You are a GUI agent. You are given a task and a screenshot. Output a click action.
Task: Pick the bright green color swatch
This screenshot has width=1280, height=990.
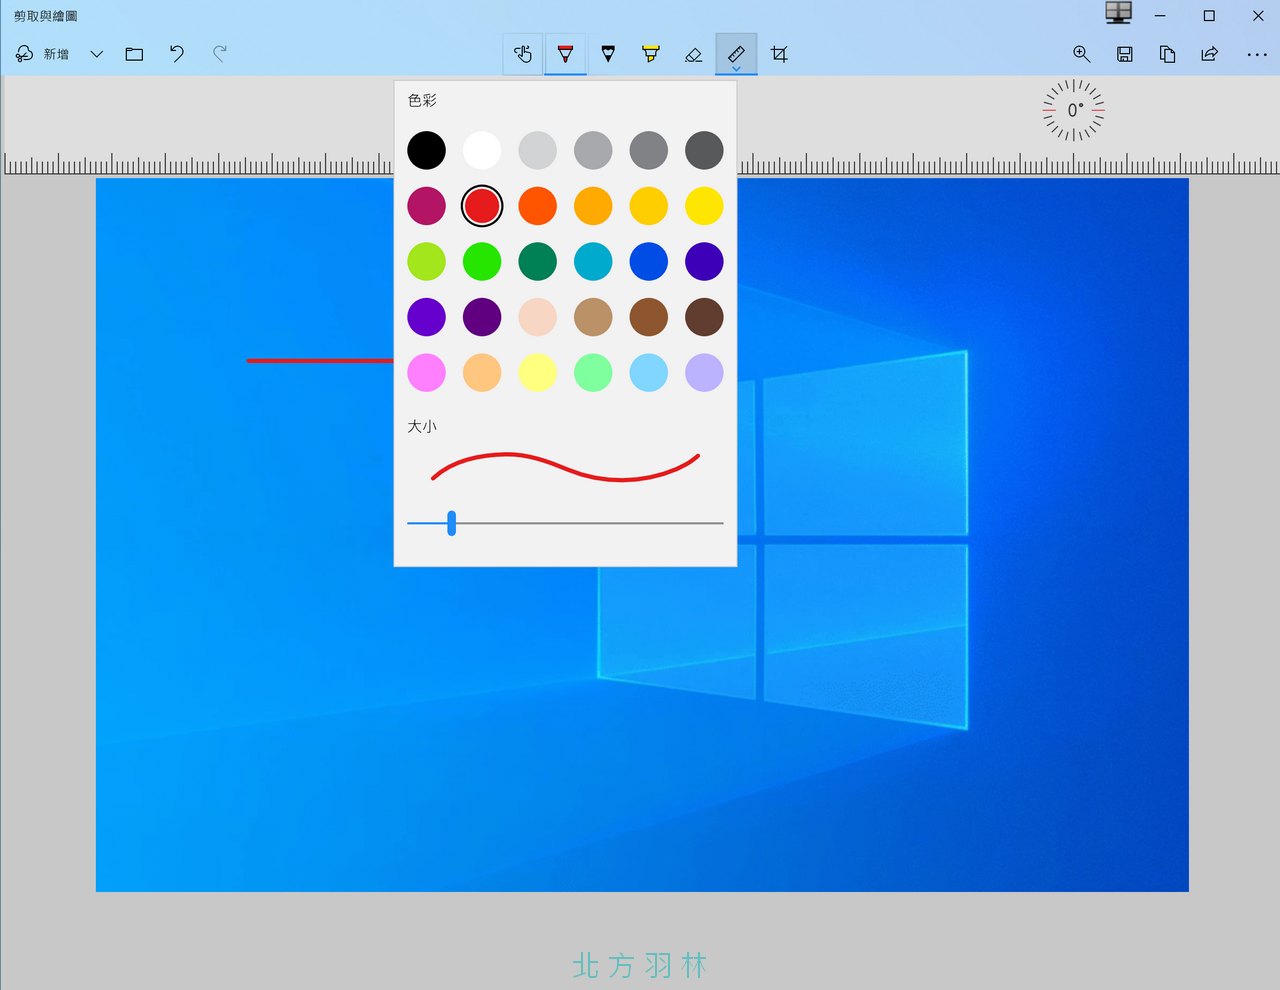[x=482, y=261]
